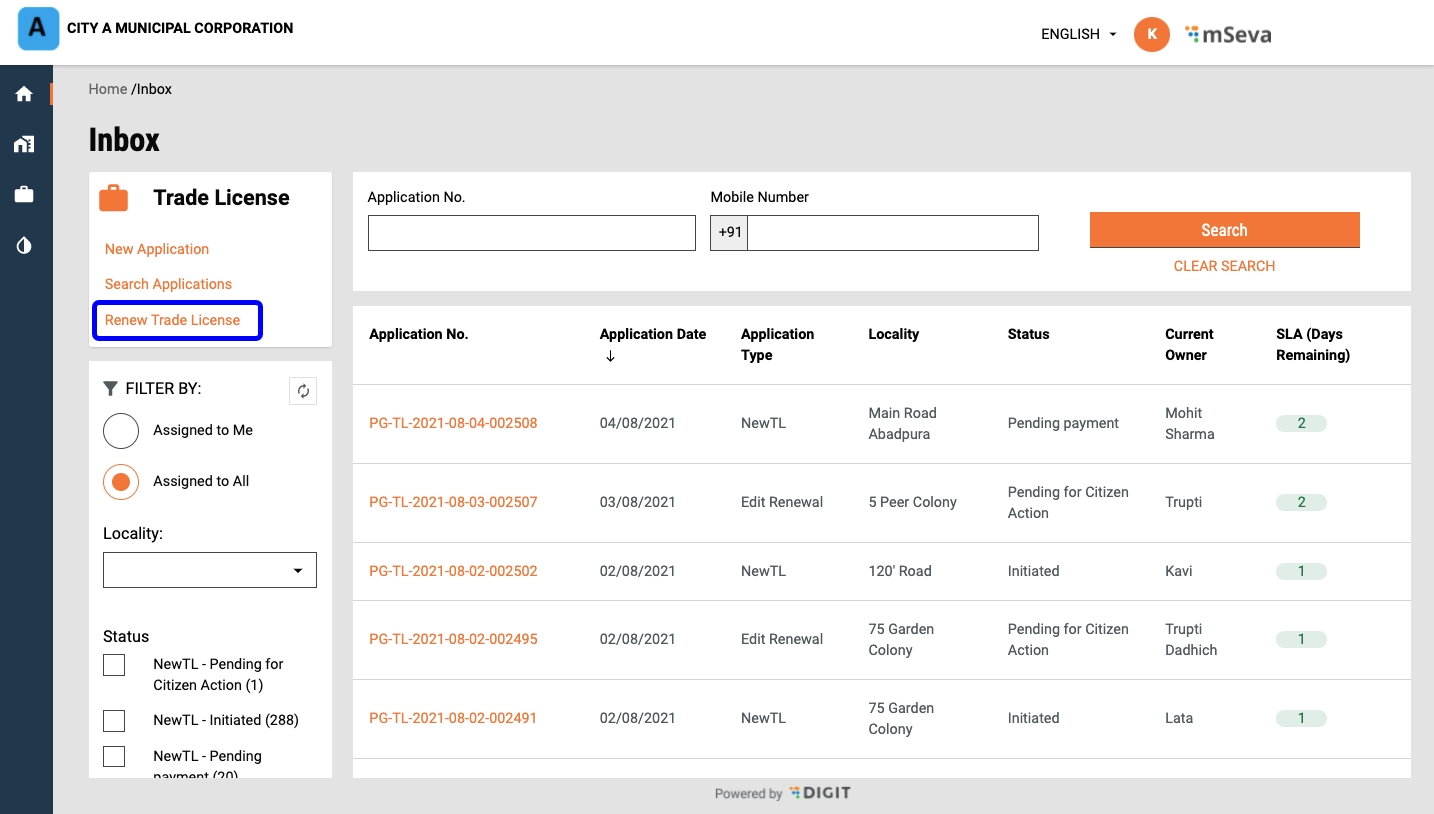The height and width of the screenshot is (814, 1434).
Task: Open the building icon in sidebar
Action: point(24,144)
